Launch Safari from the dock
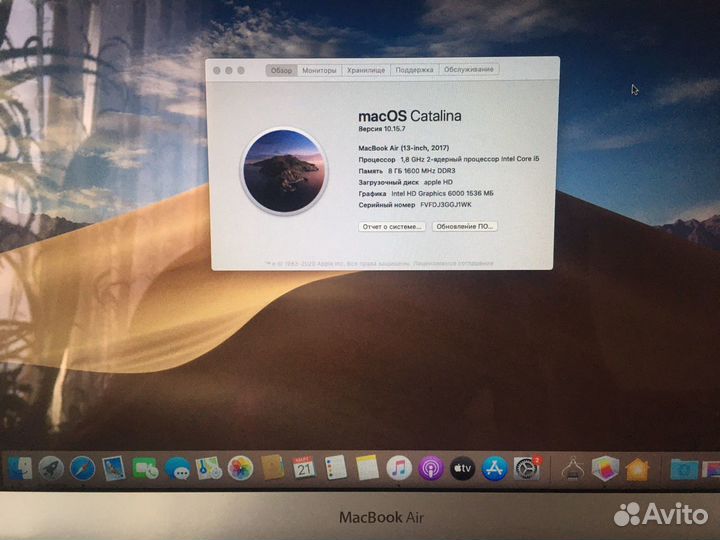The height and width of the screenshot is (540, 720). point(83,468)
